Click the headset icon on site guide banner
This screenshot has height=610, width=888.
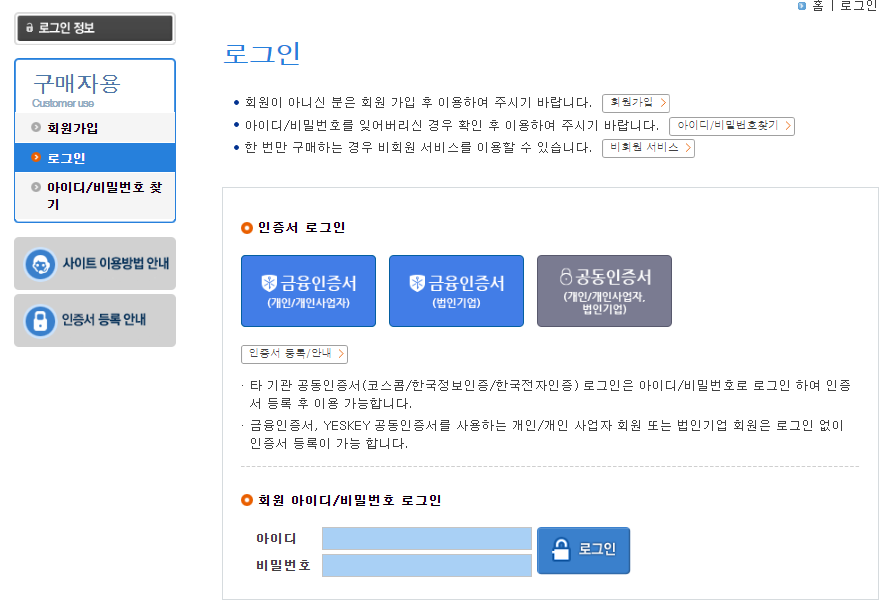40,264
